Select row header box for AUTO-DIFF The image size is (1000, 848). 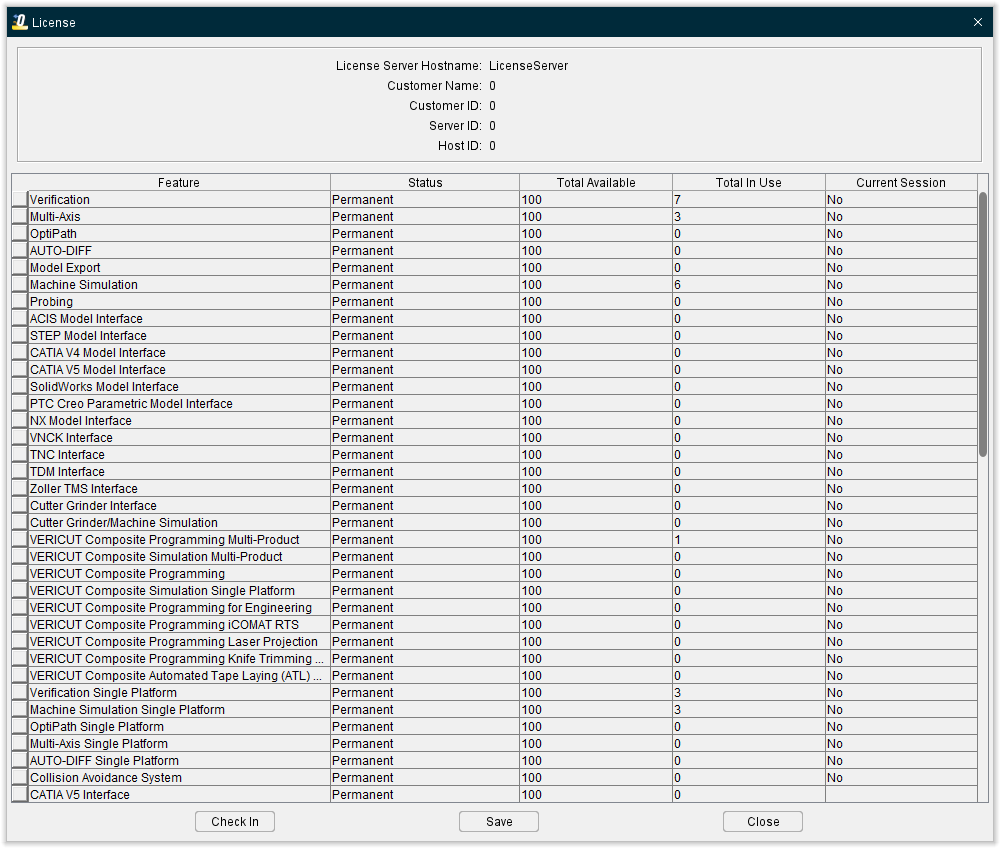[19, 251]
